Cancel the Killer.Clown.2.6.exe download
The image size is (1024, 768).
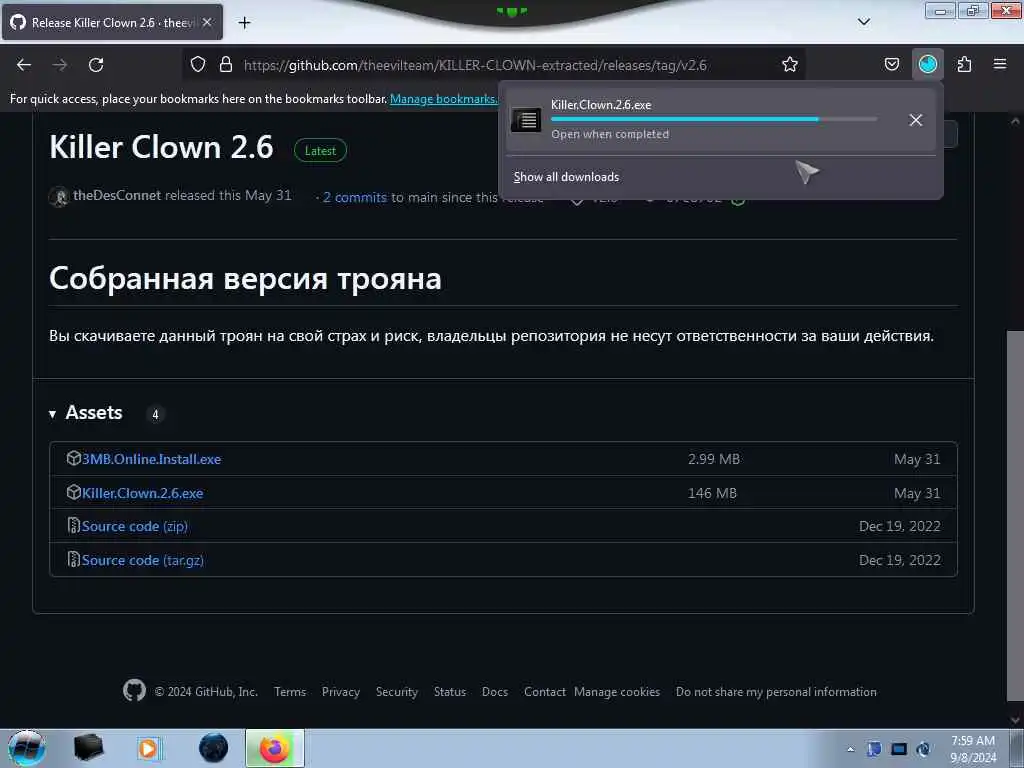(916, 120)
